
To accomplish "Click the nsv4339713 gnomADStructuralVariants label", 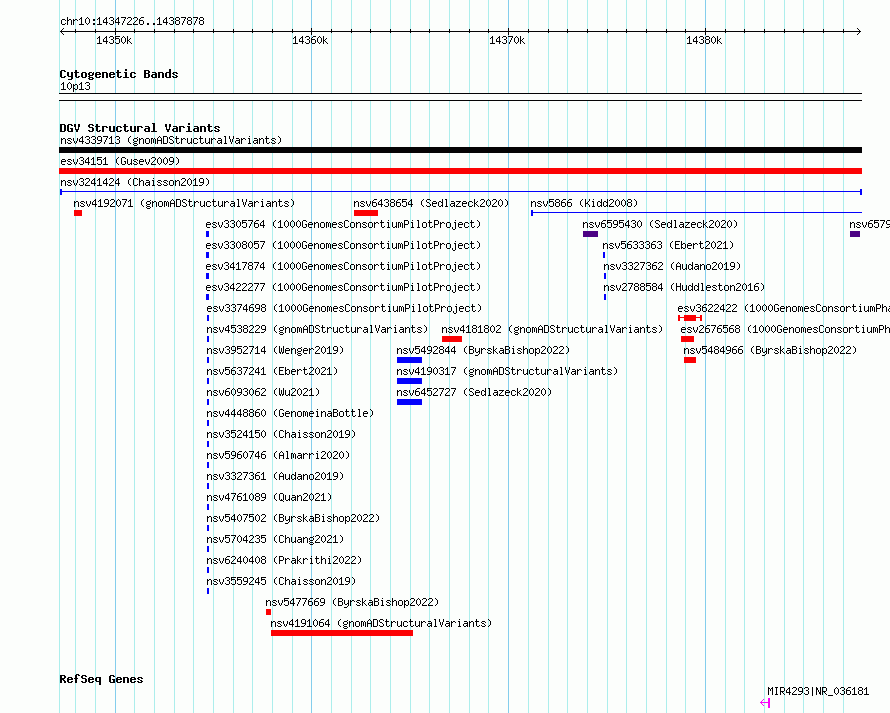I will [x=171, y=140].
